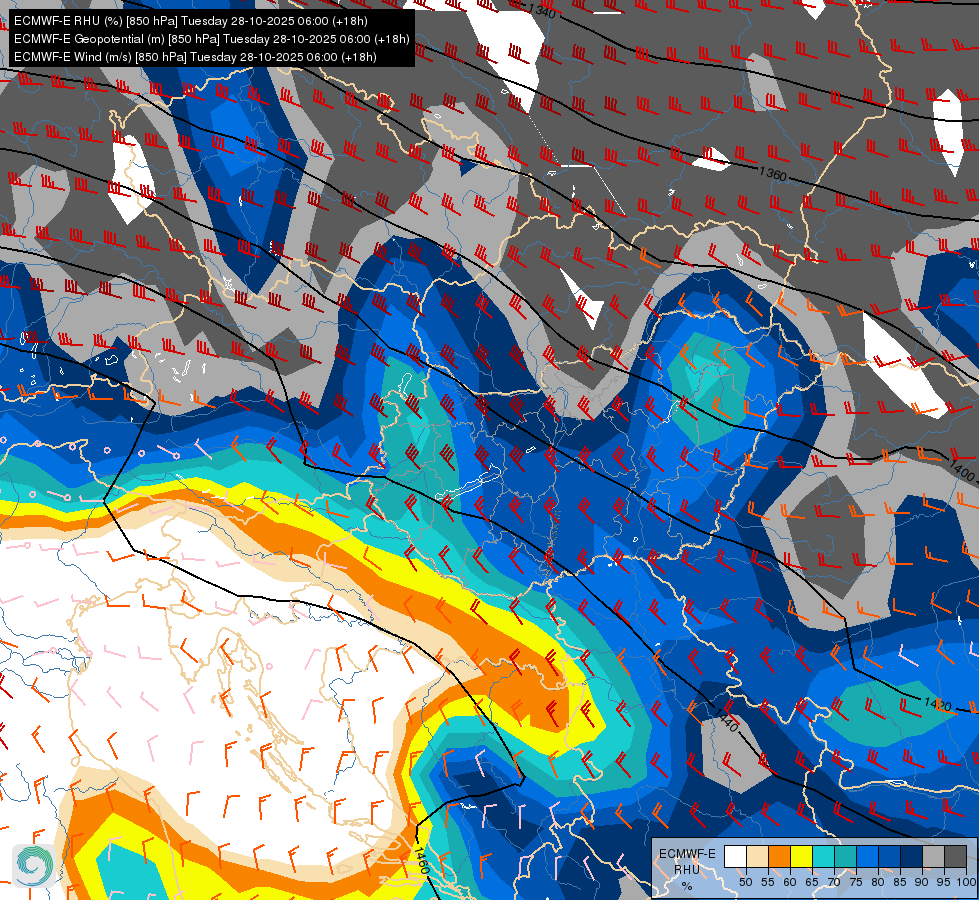The height and width of the screenshot is (900, 979).
Task: Click the spiral logo icon in the corner
Action: tap(34, 865)
